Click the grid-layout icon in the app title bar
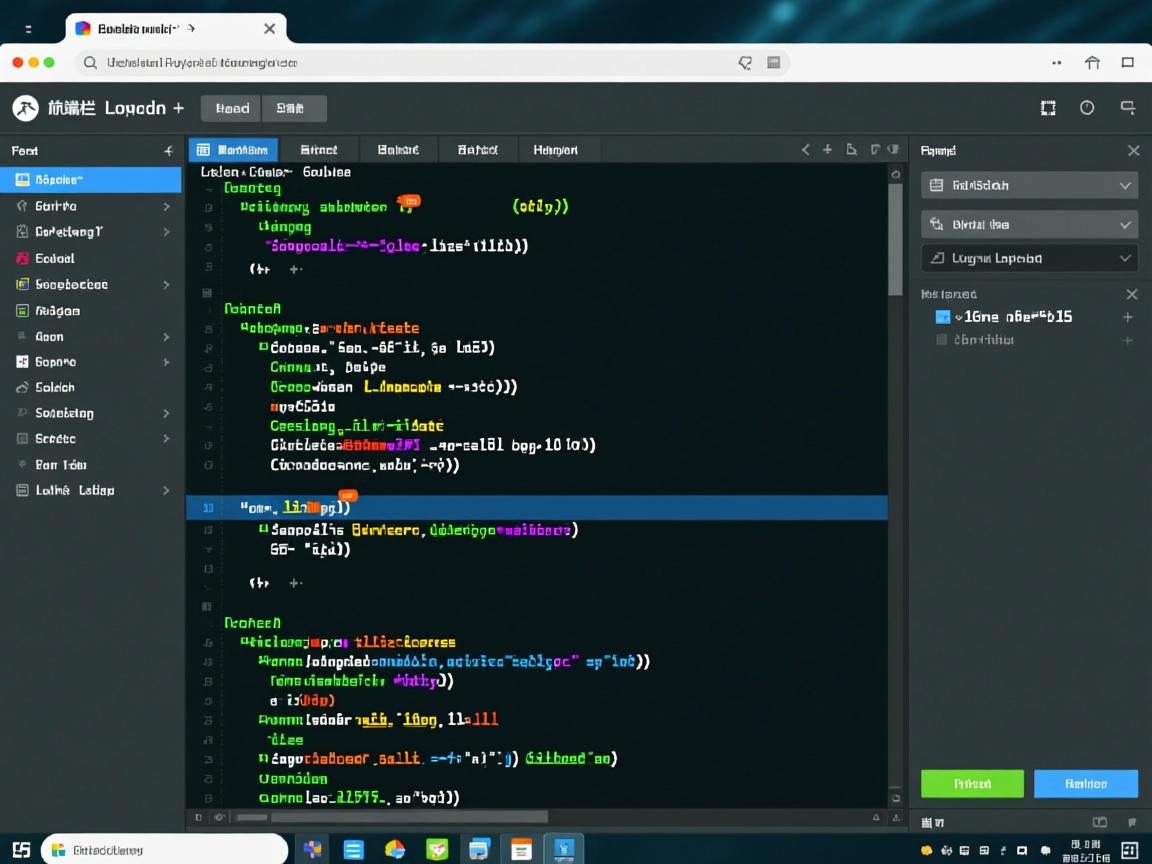 click(x=1048, y=108)
